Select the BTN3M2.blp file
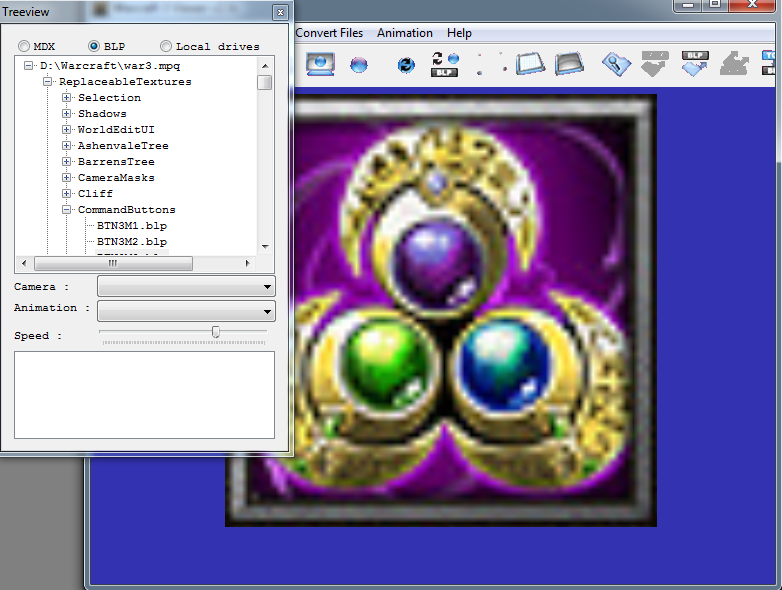Image resolution: width=782 pixels, height=590 pixels. (132, 242)
